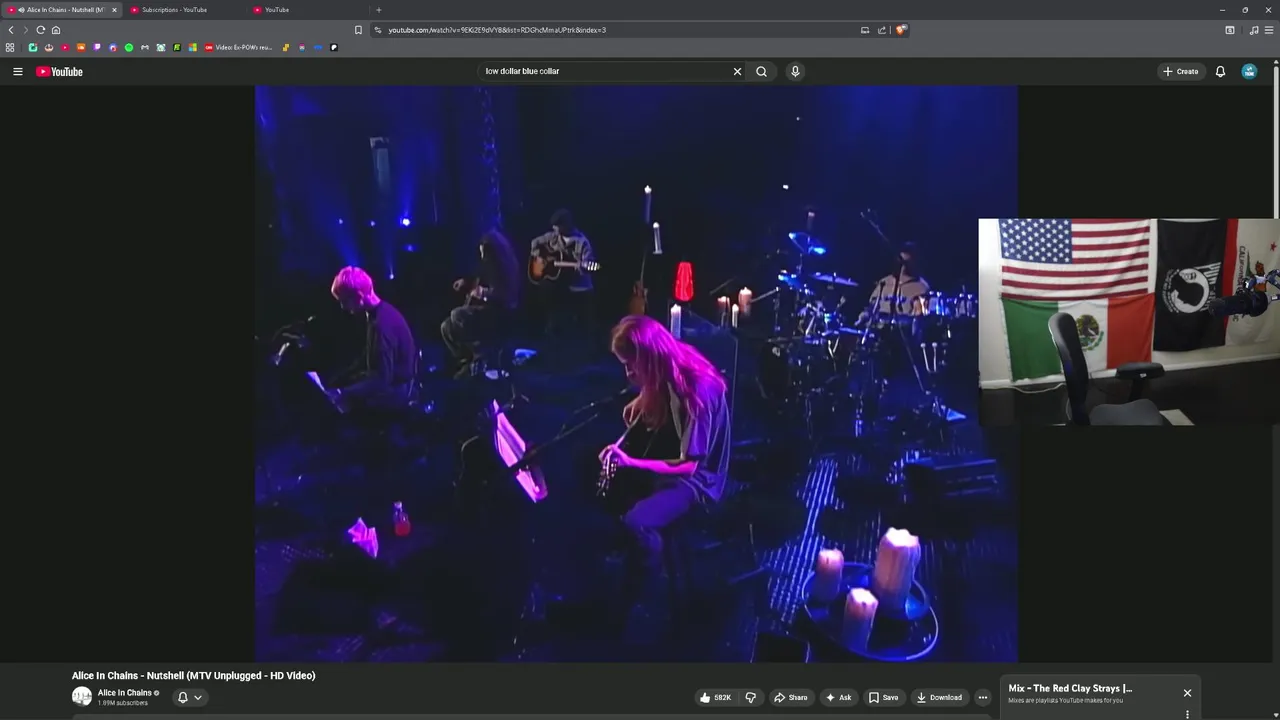This screenshot has height=720, width=1280.
Task: Open the YouTube guide hamburger menu
Action: (x=17, y=71)
